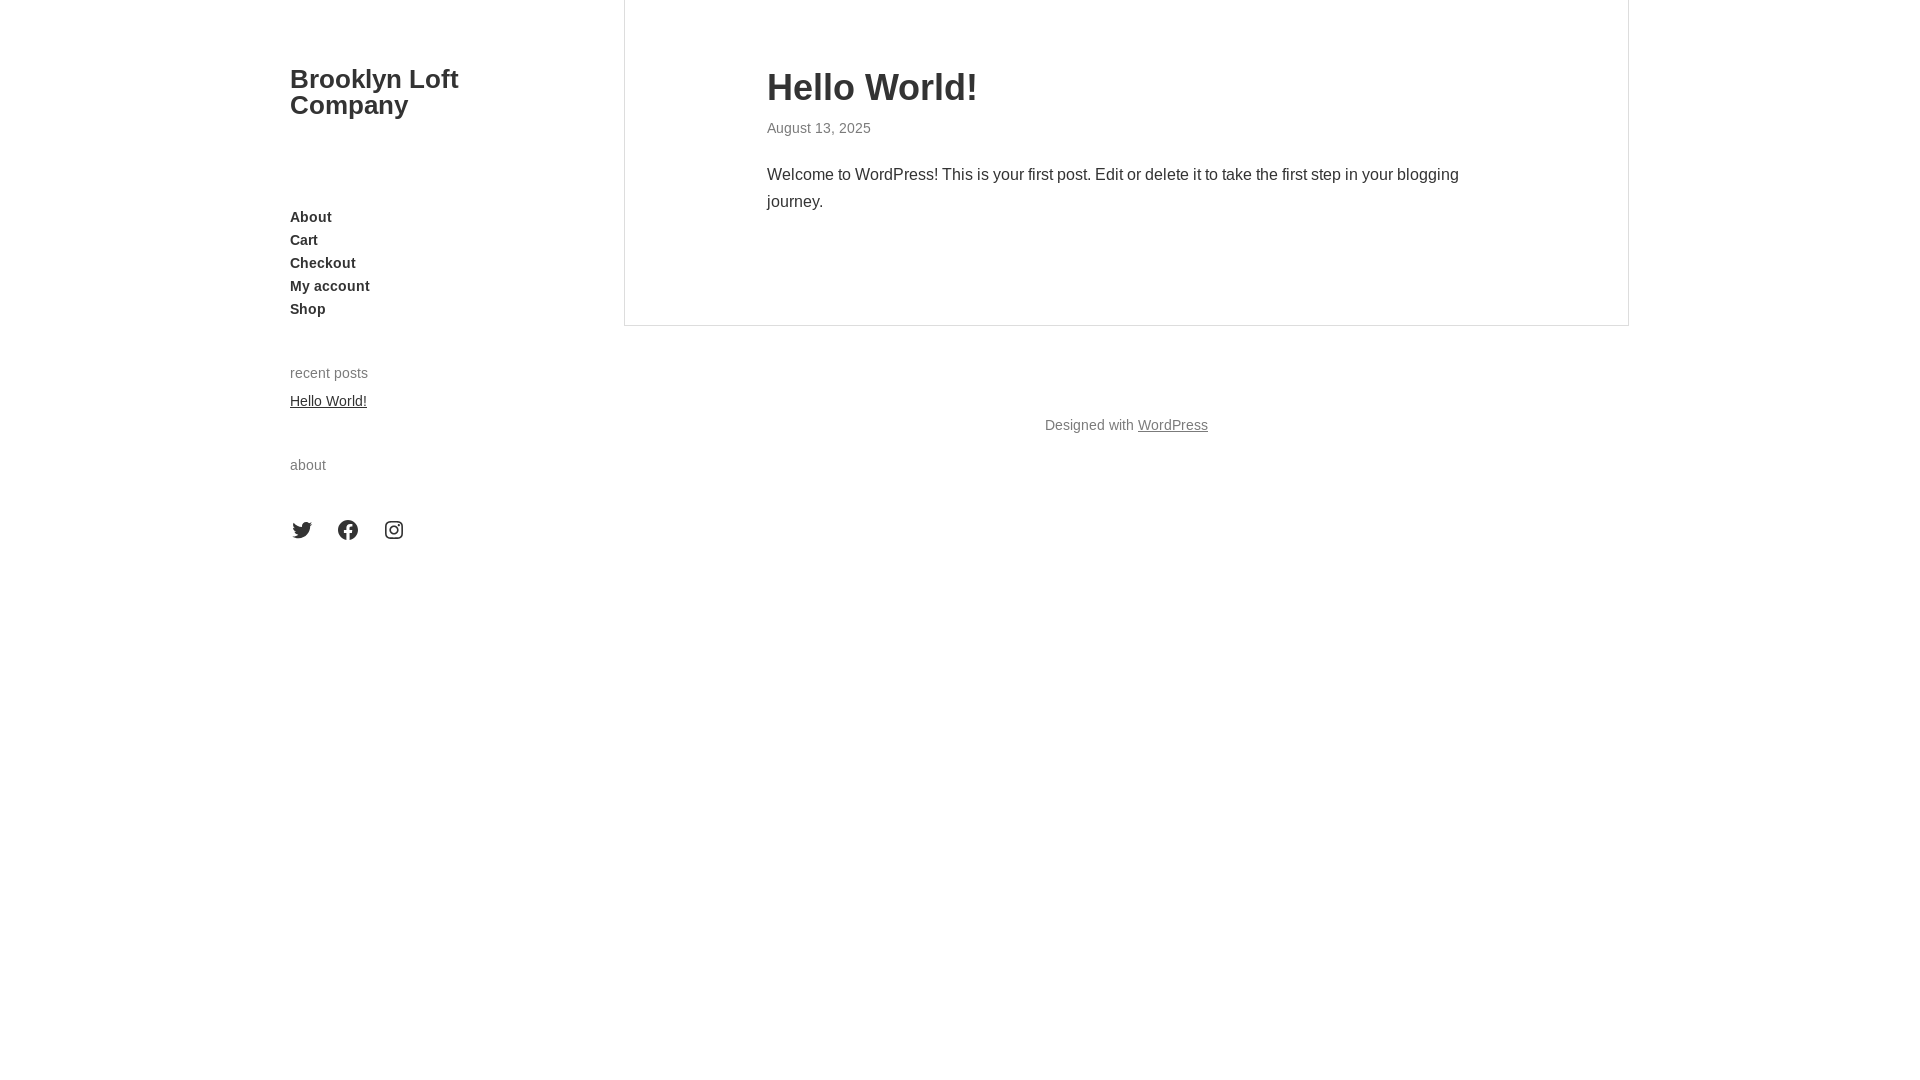The height and width of the screenshot is (1080, 1920).
Task: Open the Hello World! post title
Action: (x=872, y=88)
